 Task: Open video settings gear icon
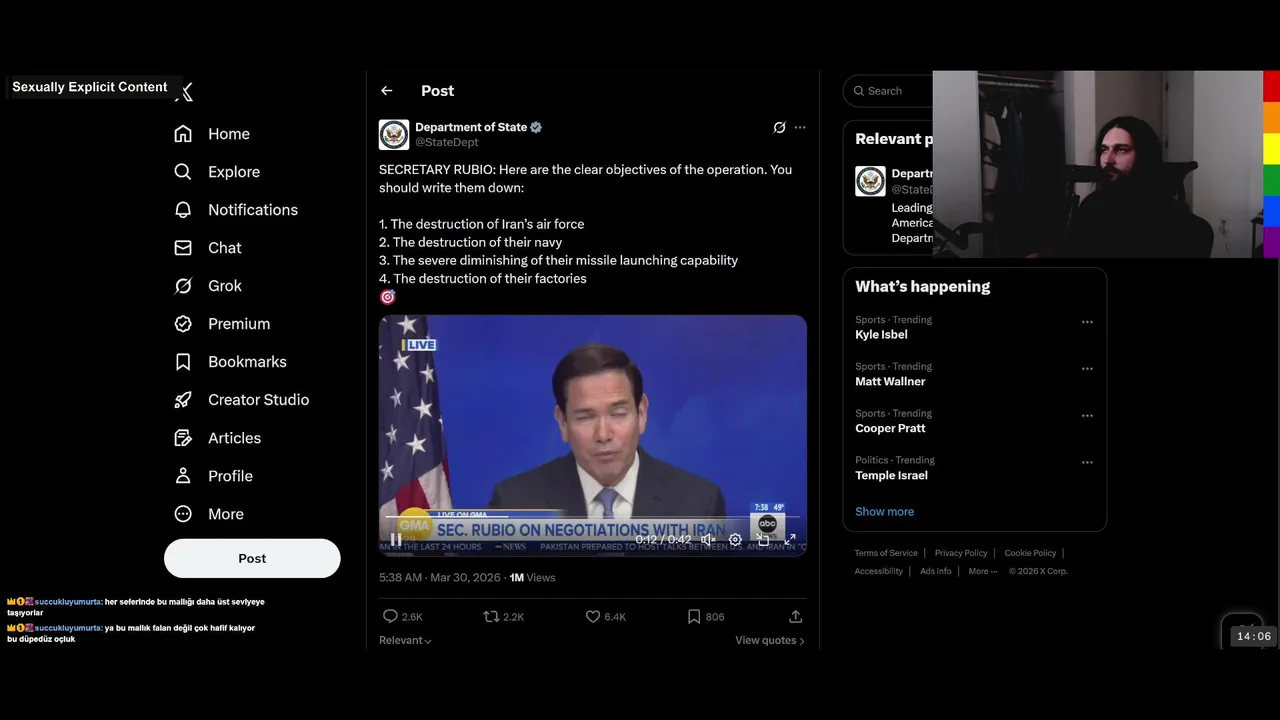pos(735,540)
